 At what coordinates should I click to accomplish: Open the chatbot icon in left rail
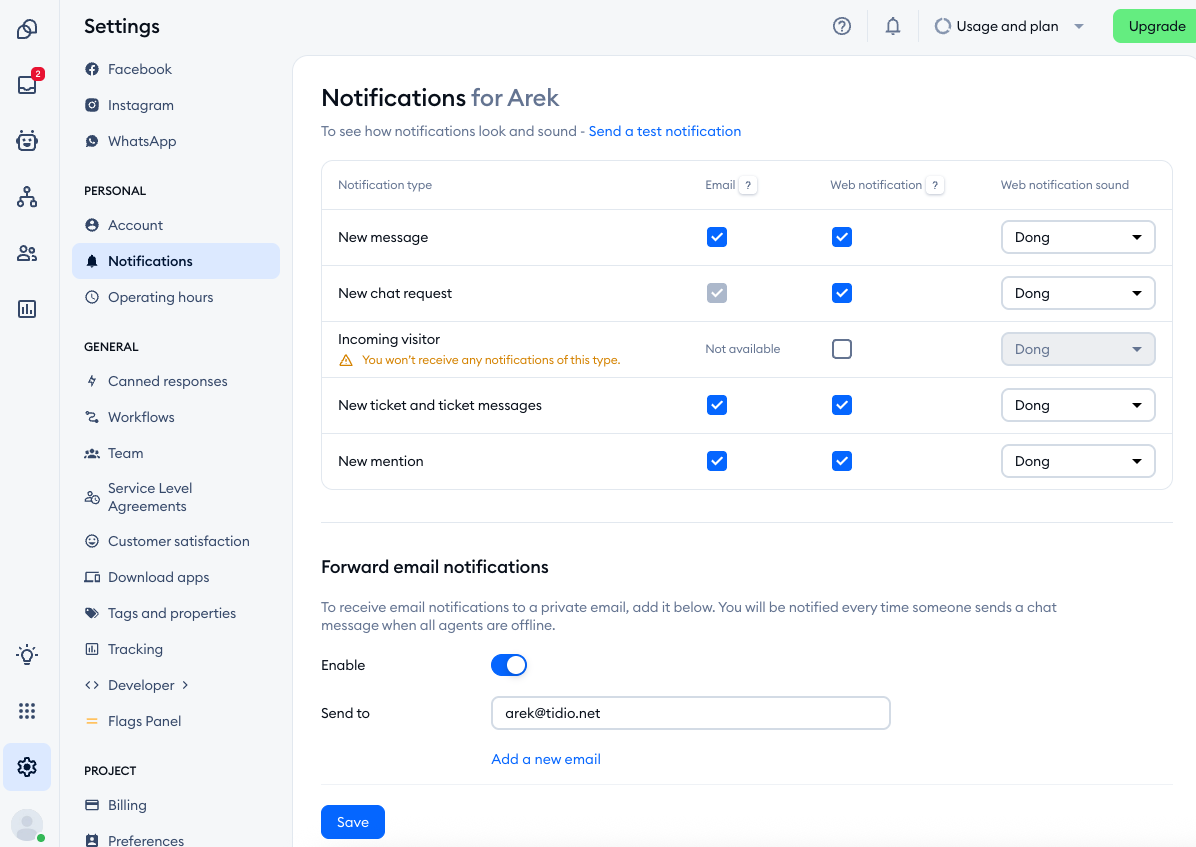click(27, 141)
